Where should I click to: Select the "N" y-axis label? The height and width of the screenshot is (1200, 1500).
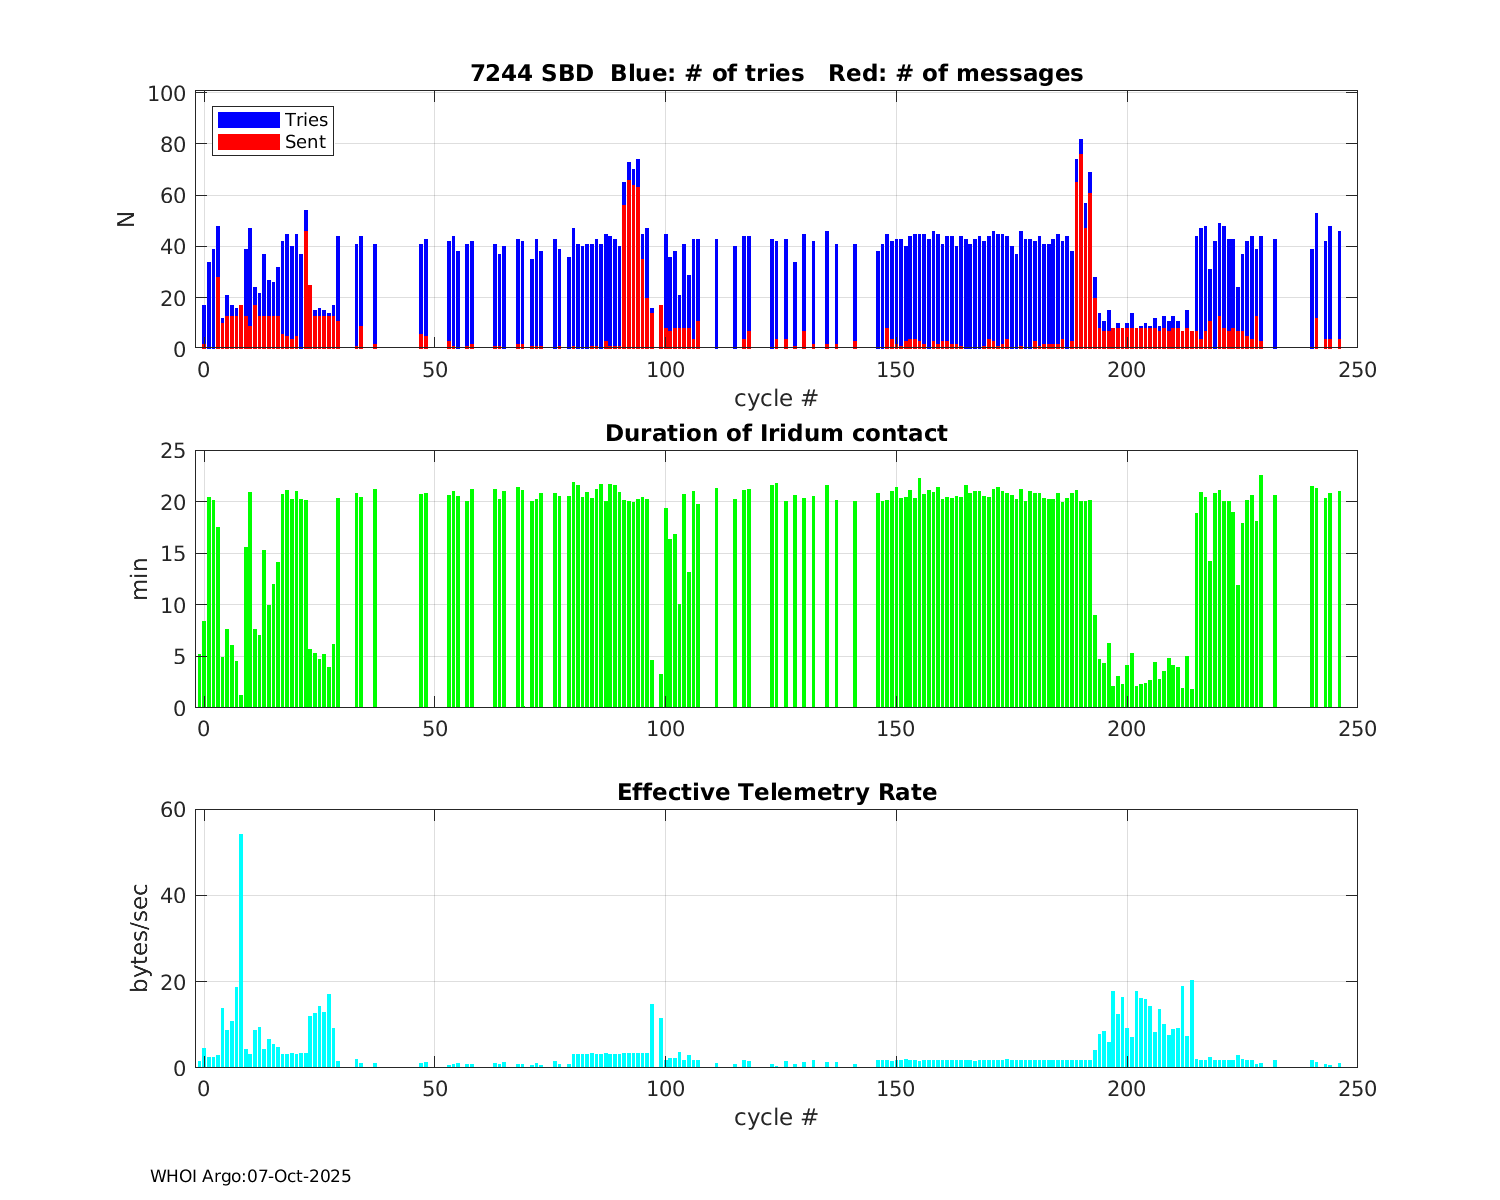[x=127, y=220]
